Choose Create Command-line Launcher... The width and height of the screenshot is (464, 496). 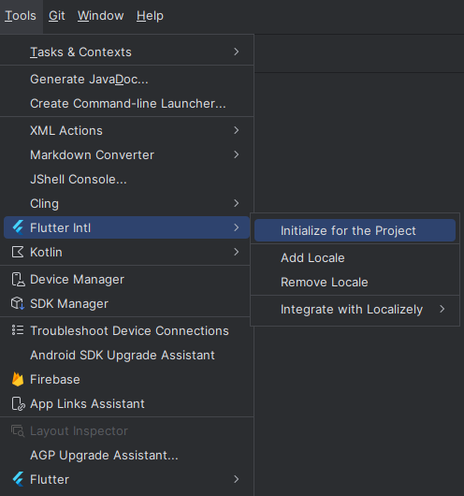[127, 103]
